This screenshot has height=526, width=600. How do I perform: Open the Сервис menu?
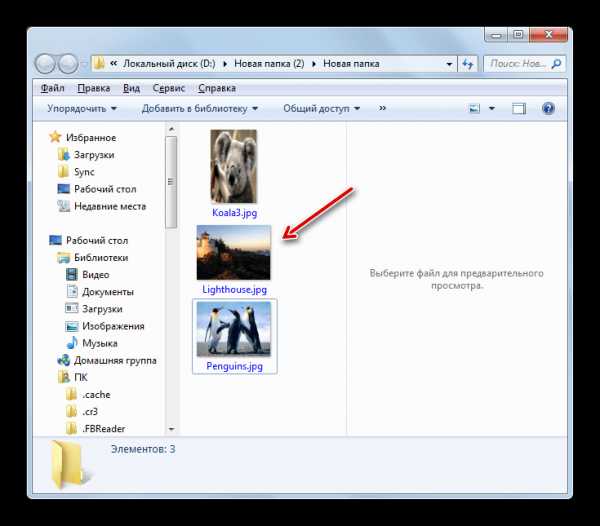click(169, 88)
